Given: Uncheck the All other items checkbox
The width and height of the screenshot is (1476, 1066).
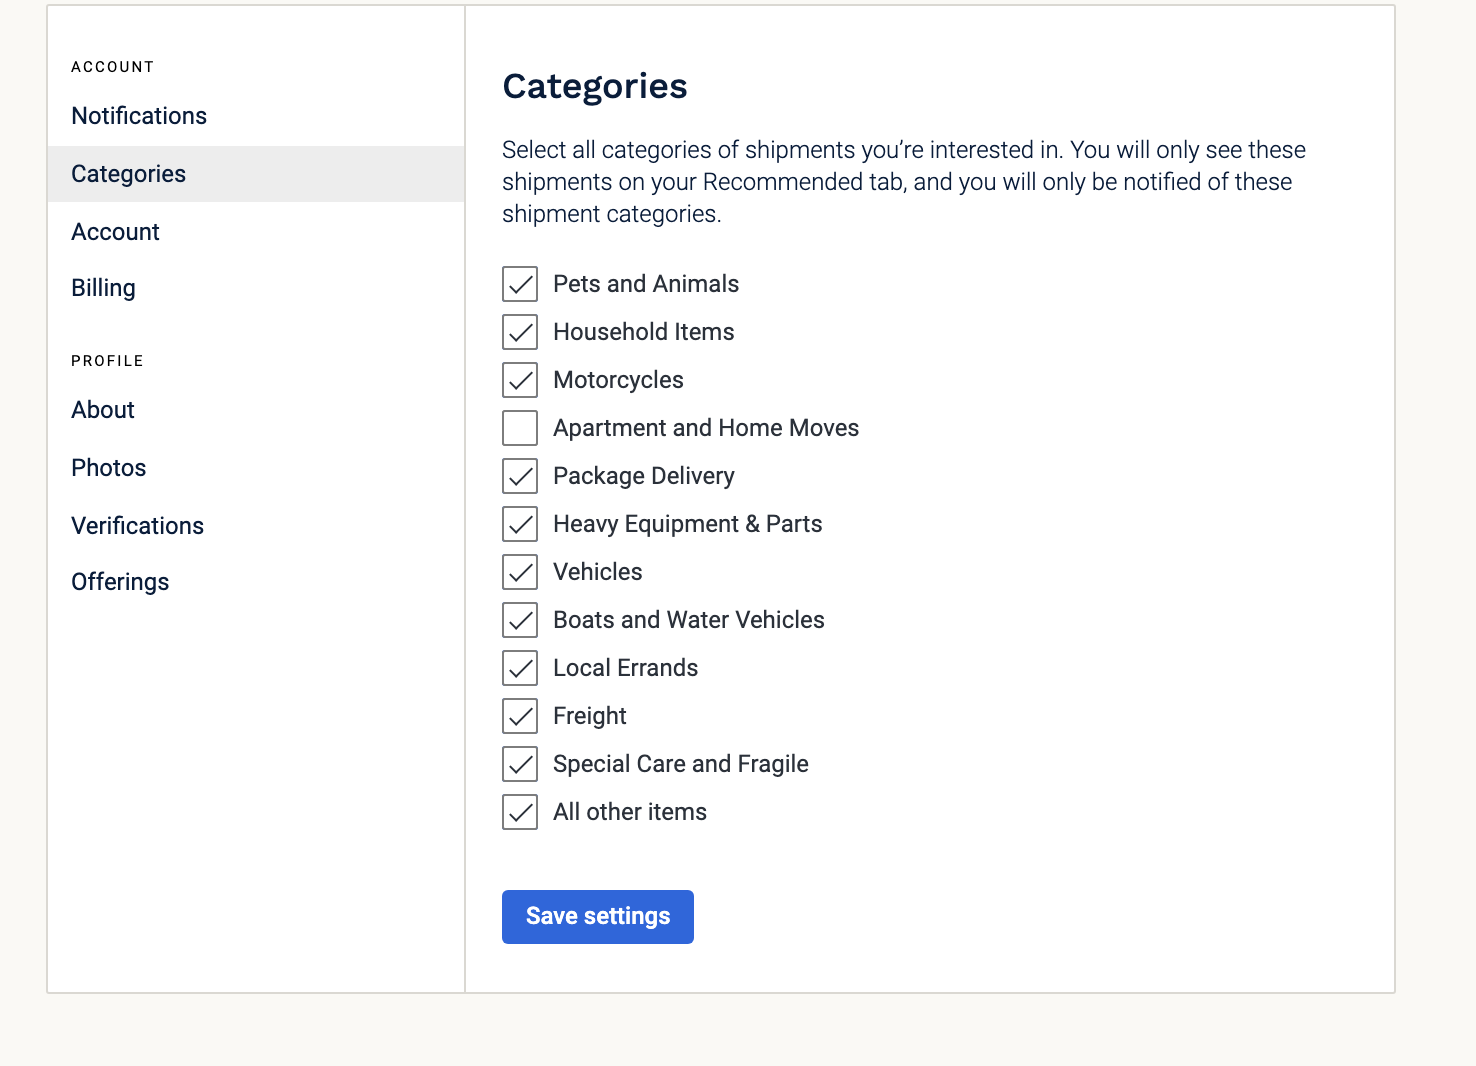Looking at the screenshot, I should pos(520,812).
